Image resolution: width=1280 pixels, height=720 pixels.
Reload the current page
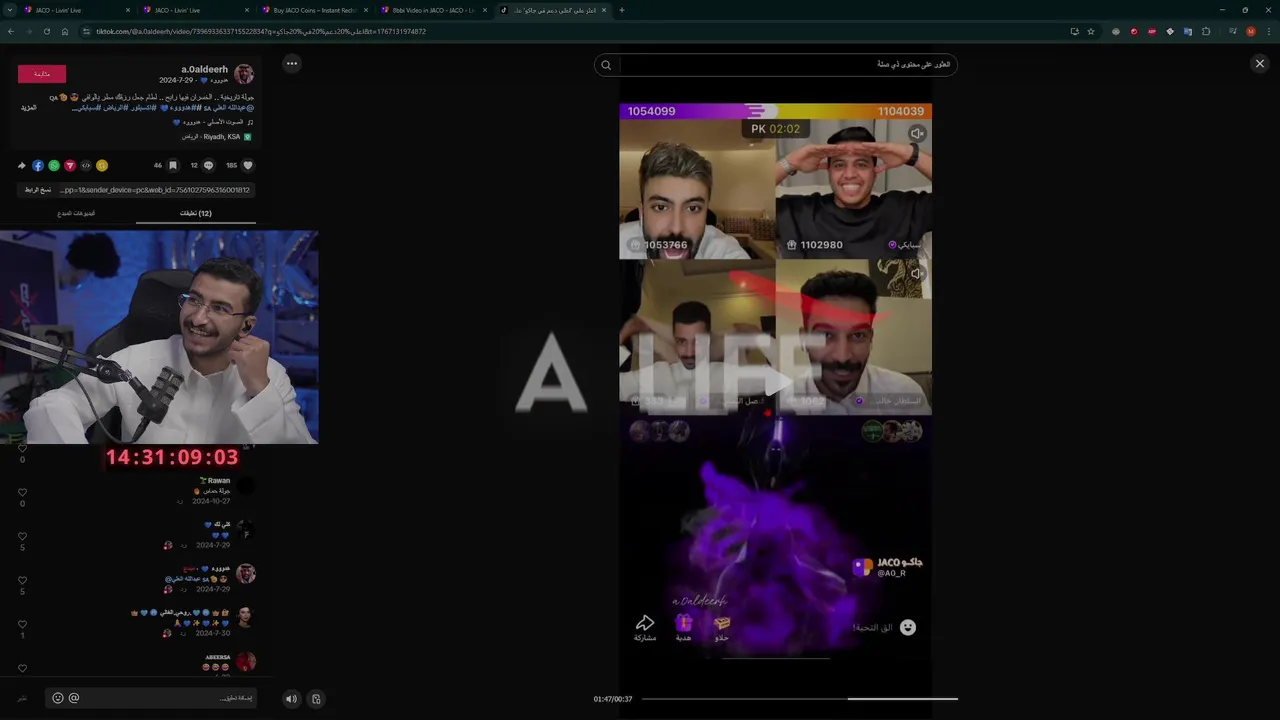click(x=47, y=31)
